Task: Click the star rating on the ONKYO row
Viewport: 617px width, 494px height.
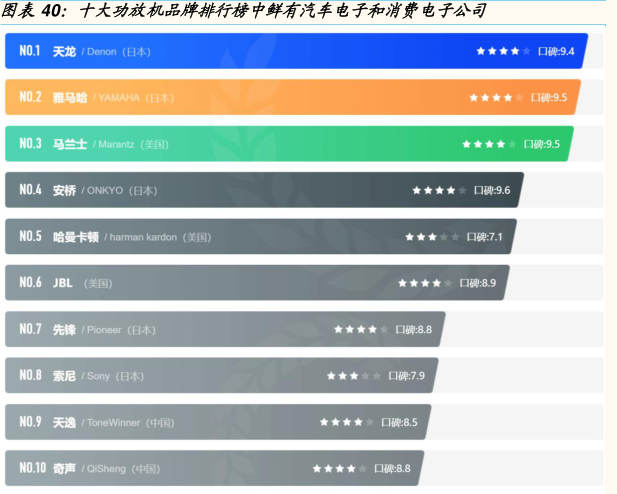Action: (x=439, y=191)
